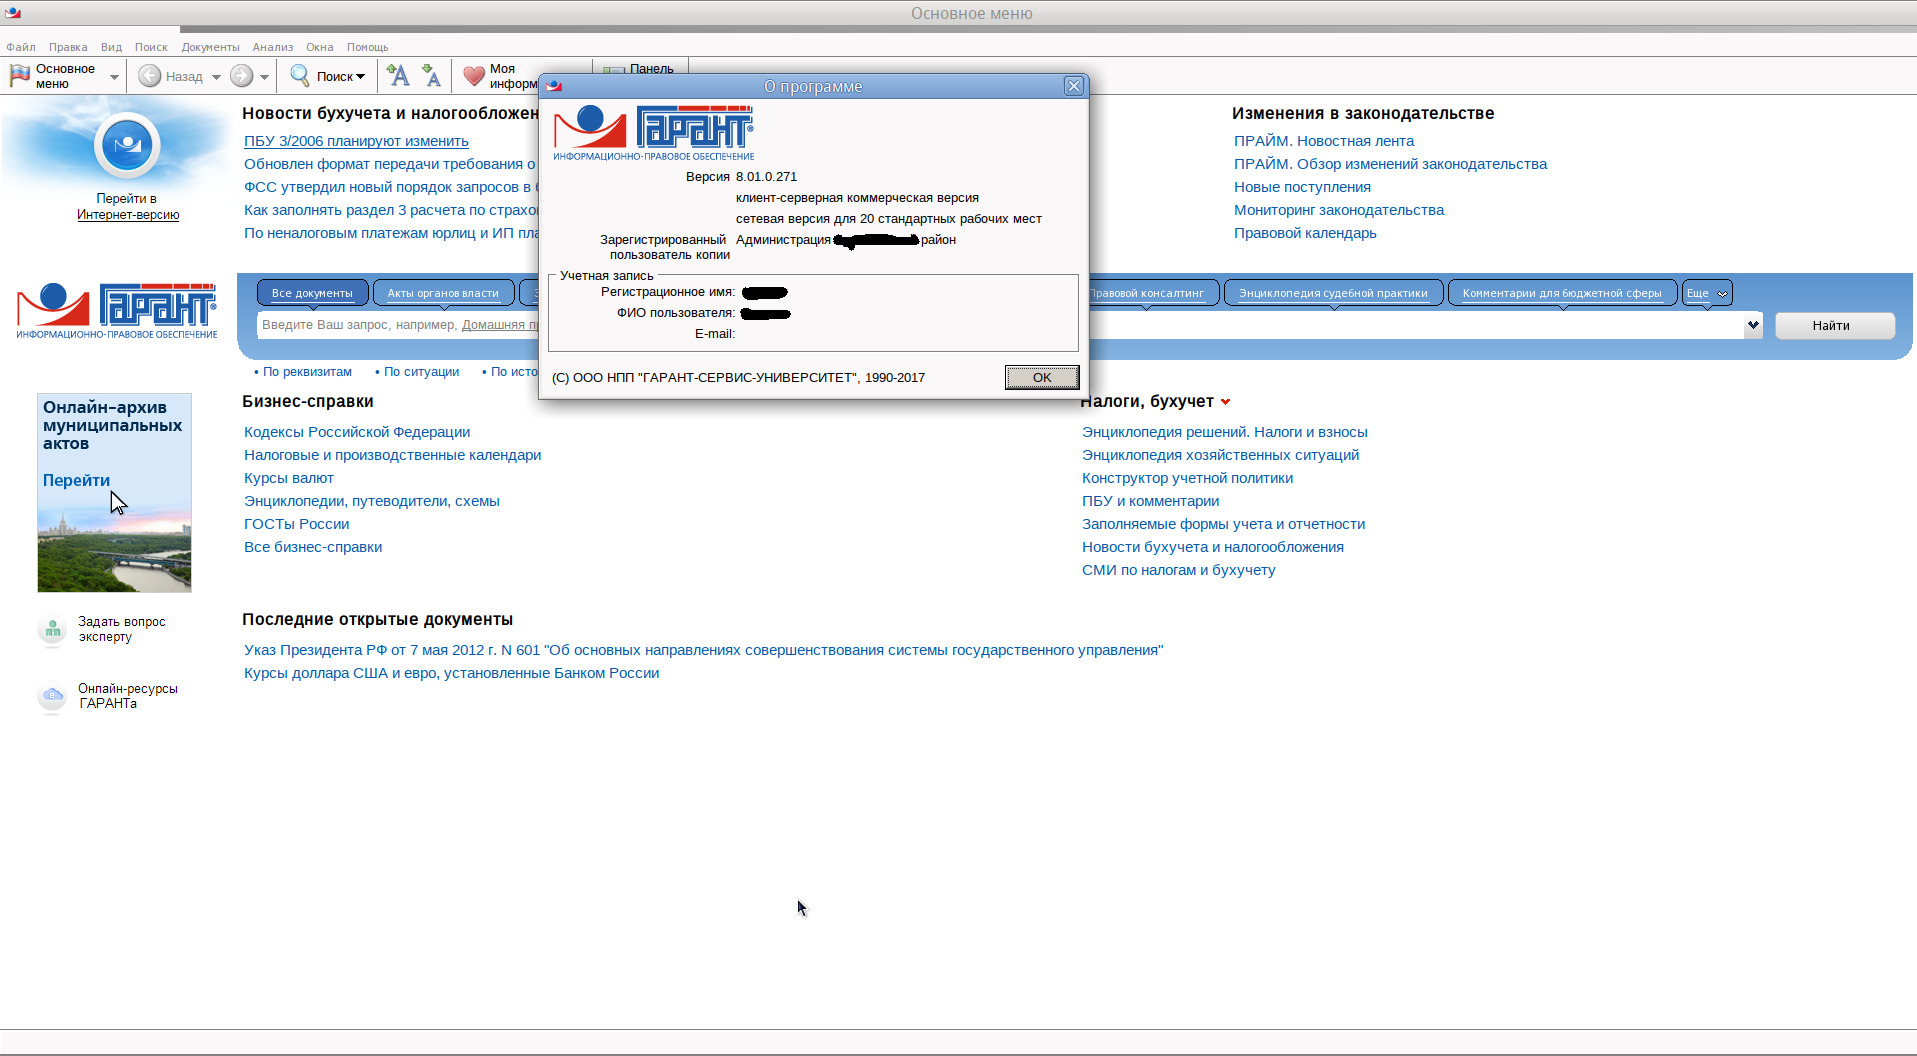This screenshot has width=1917, height=1056.
Task: Click the Поиск magnifier icon
Action: [300, 76]
